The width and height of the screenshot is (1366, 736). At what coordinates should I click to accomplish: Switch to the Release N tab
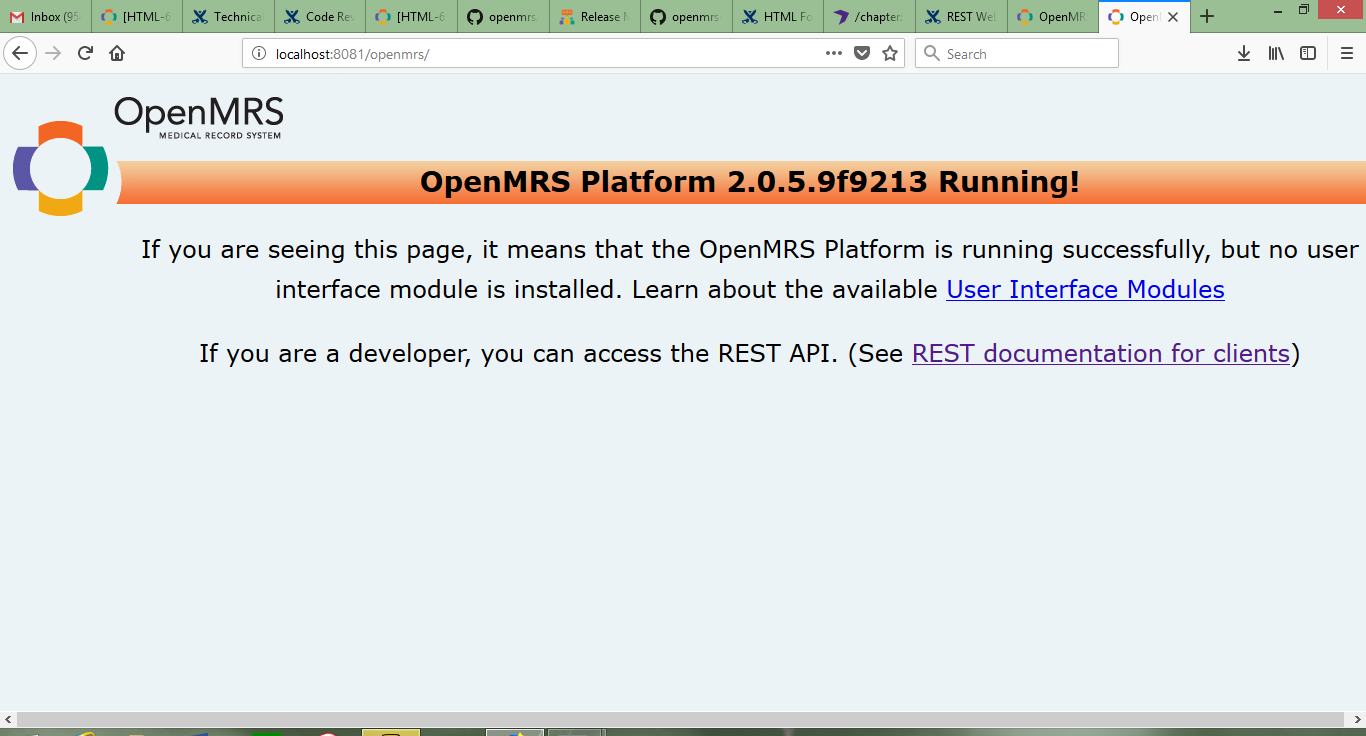point(594,17)
